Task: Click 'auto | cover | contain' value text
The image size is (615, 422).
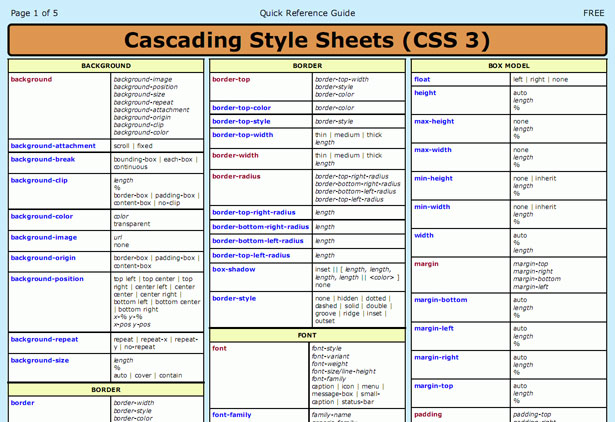Action: tap(148, 375)
